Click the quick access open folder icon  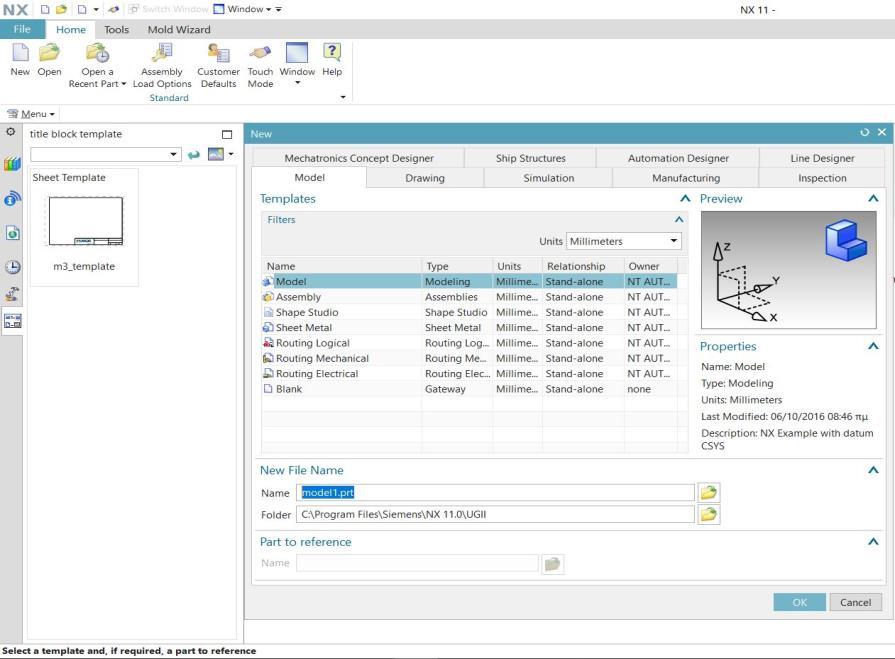tap(61, 9)
